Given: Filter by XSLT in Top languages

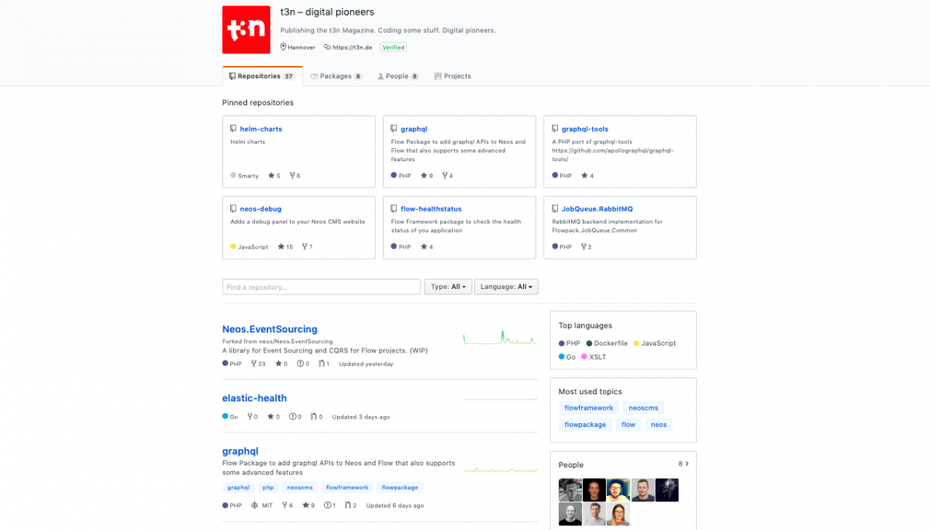Looking at the screenshot, I should [x=594, y=357].
